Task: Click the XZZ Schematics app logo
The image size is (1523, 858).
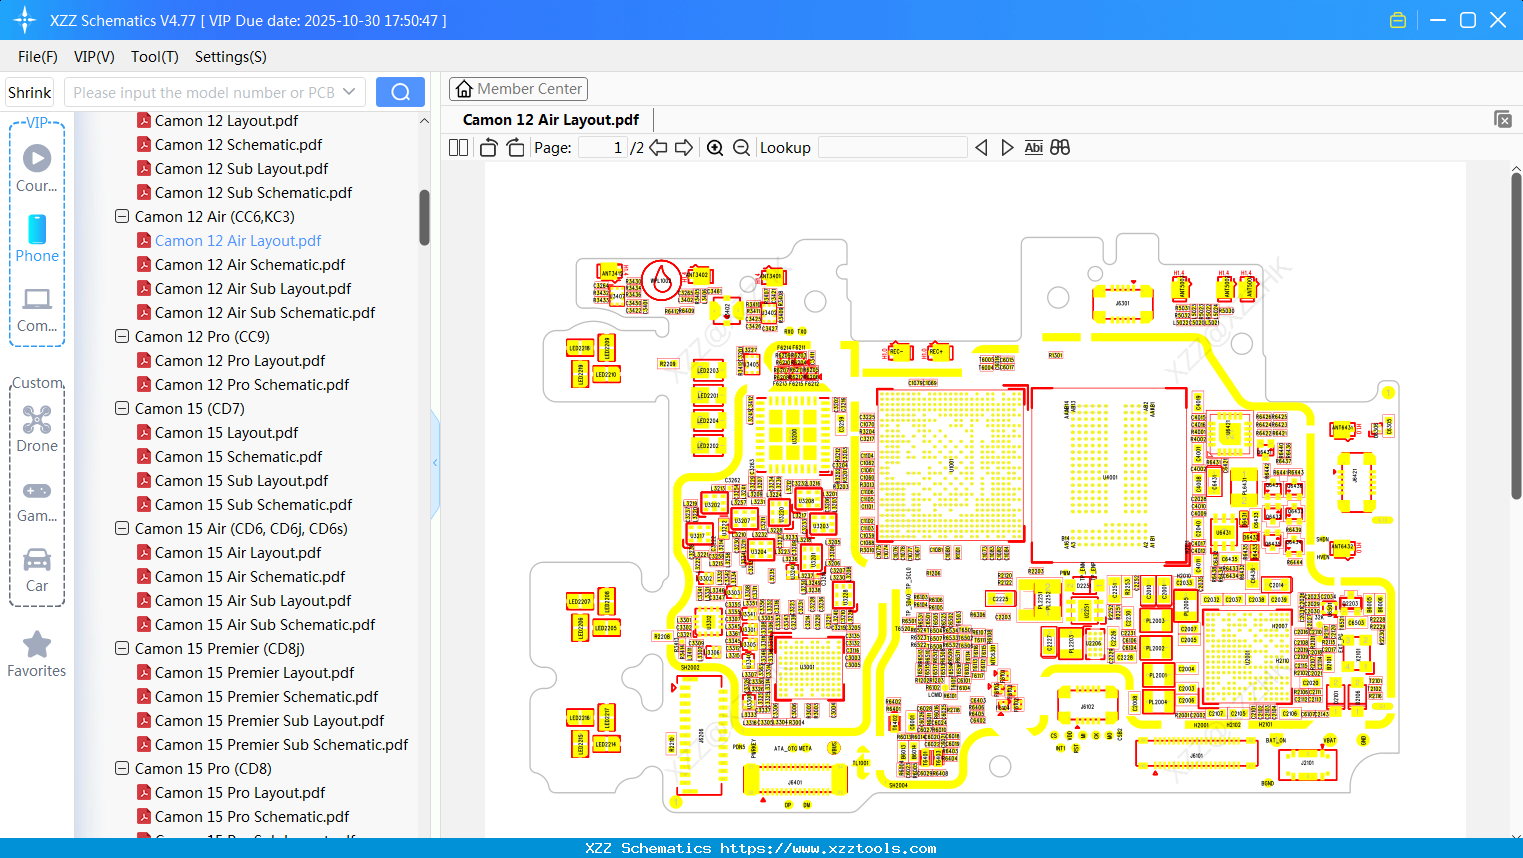Action: (x=25, y=20)
